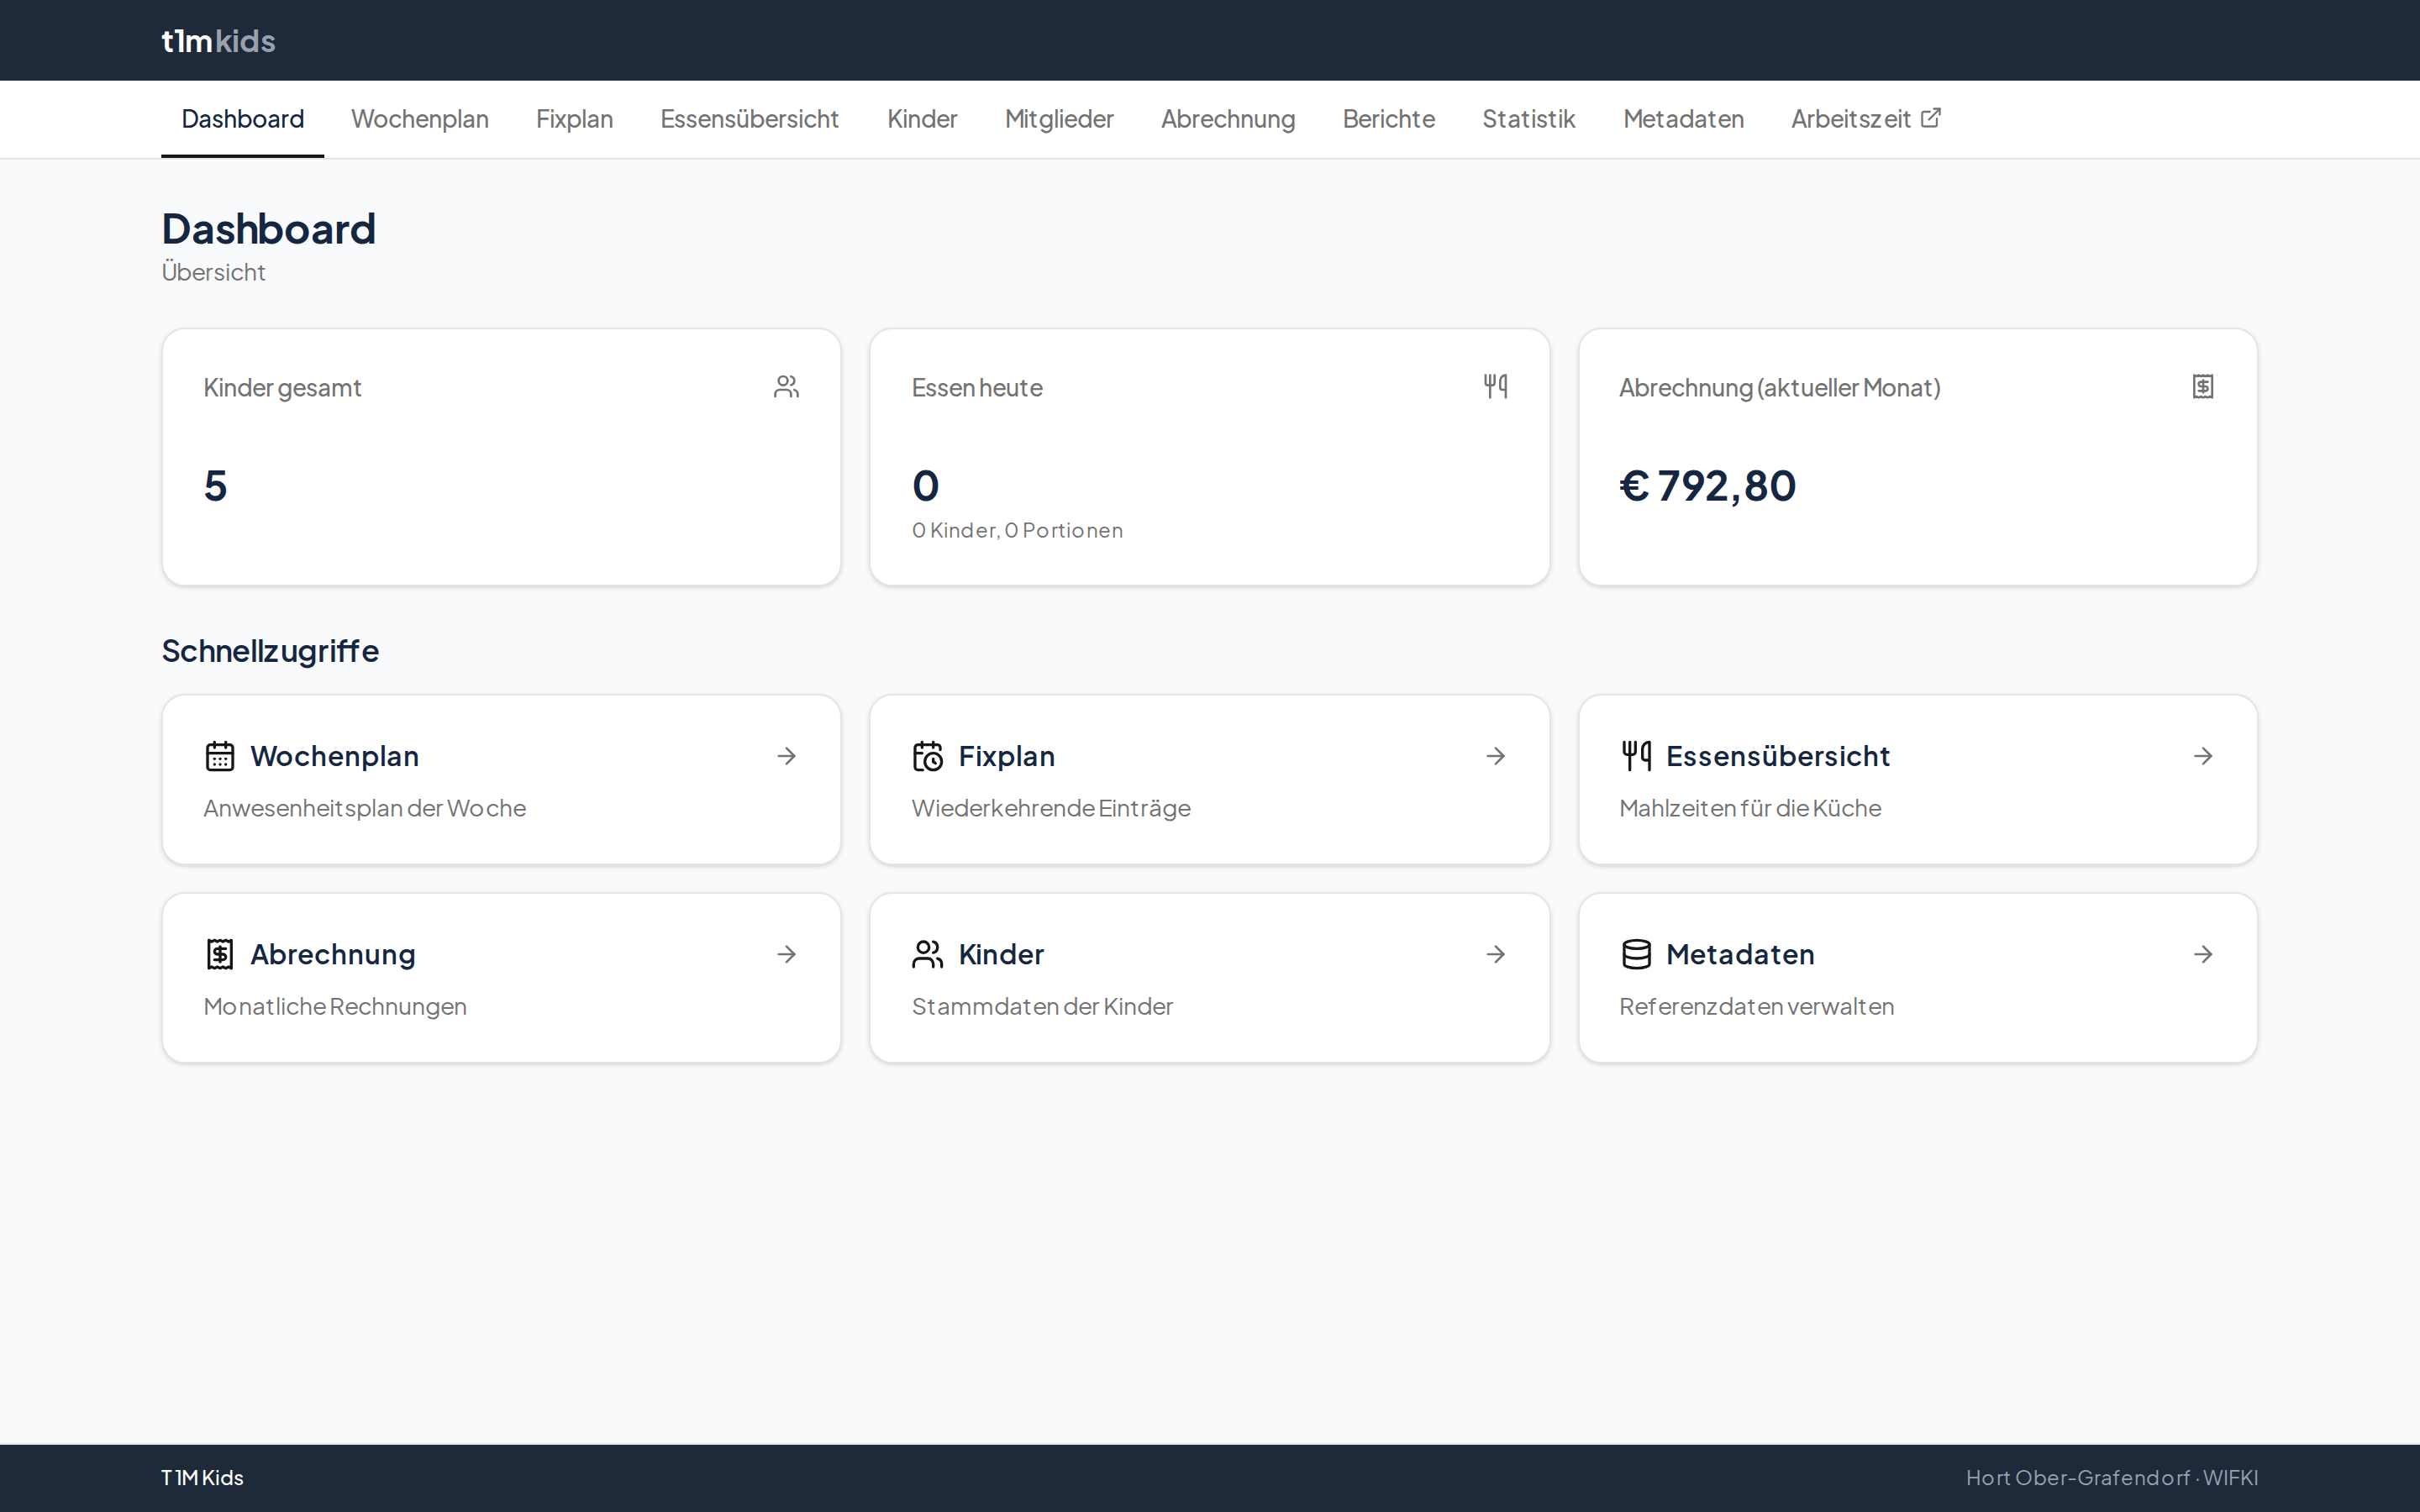Click the arrow on the Wochenplan shortcut card
This screenshot has height=1512, width=2420.
(787, 756)
